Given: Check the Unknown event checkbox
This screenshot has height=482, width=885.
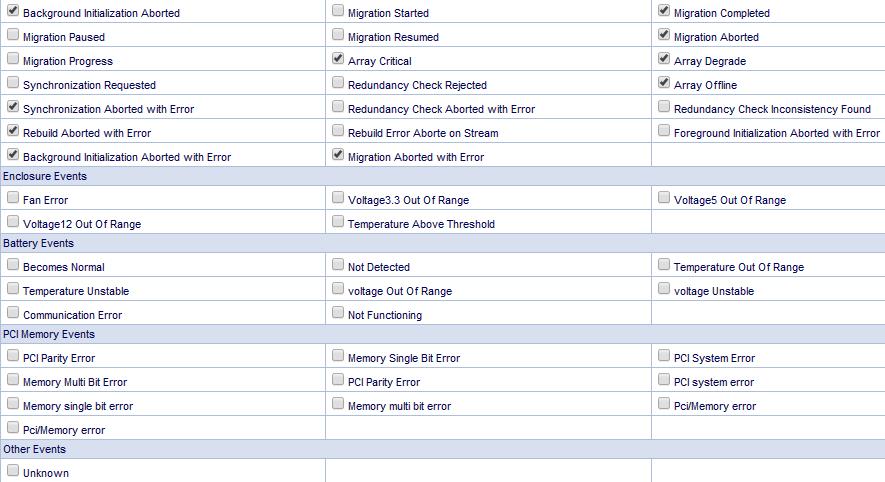Looking at the screenshot, I should tap(13, 472).
